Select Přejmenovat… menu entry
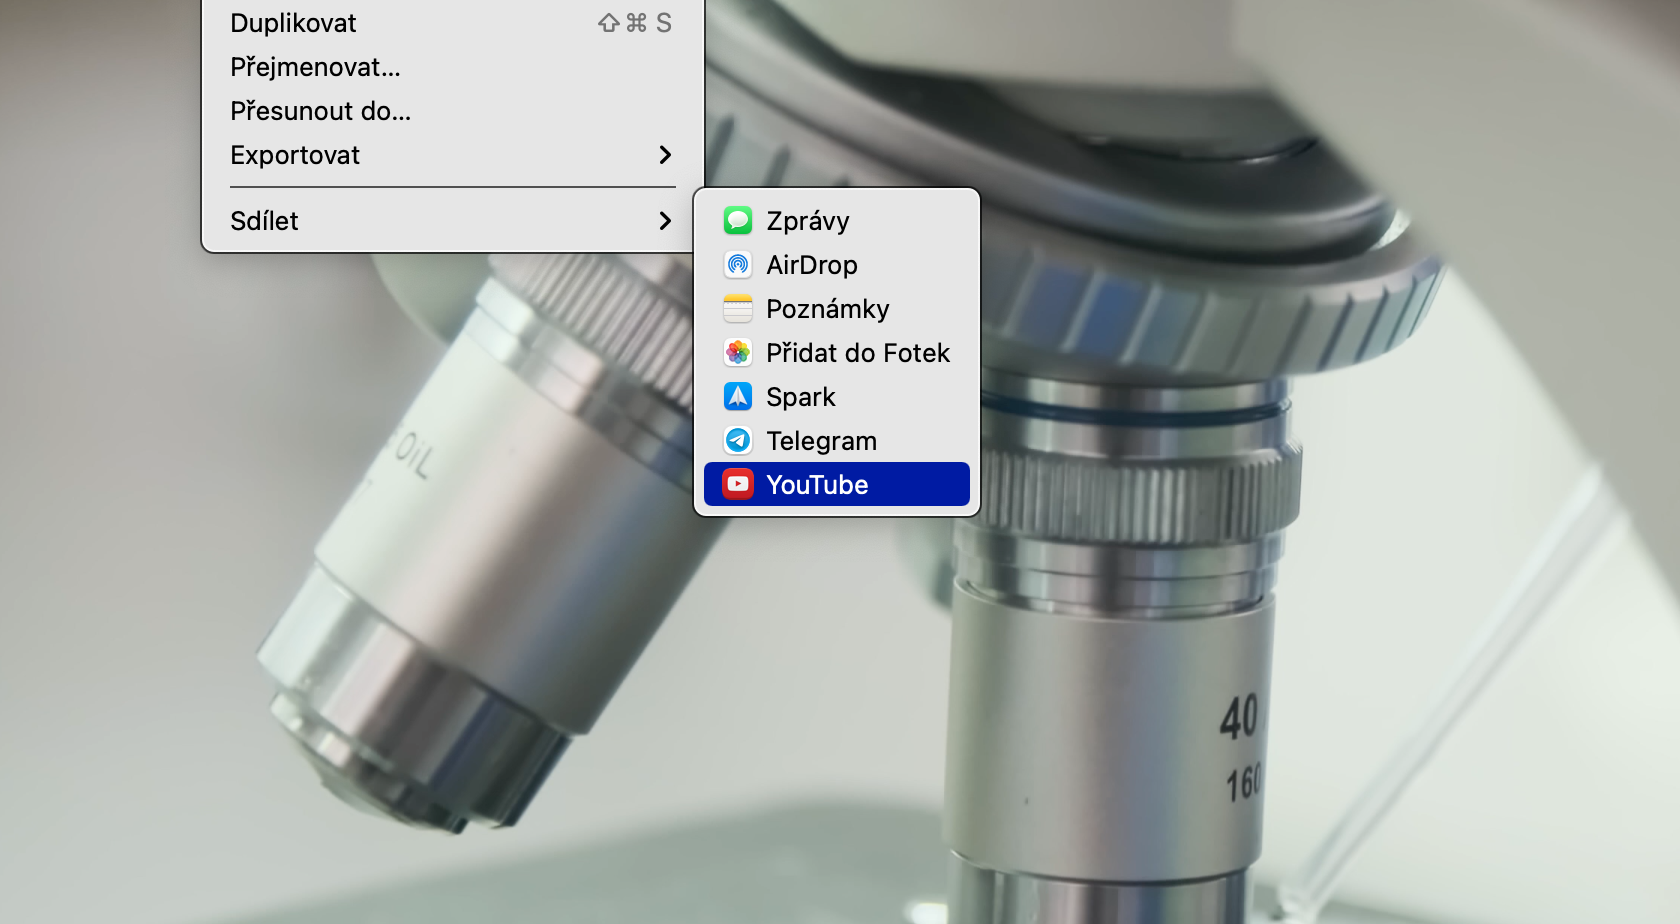The height and width of the screenshot is (924, 1680). coord(453,67)
